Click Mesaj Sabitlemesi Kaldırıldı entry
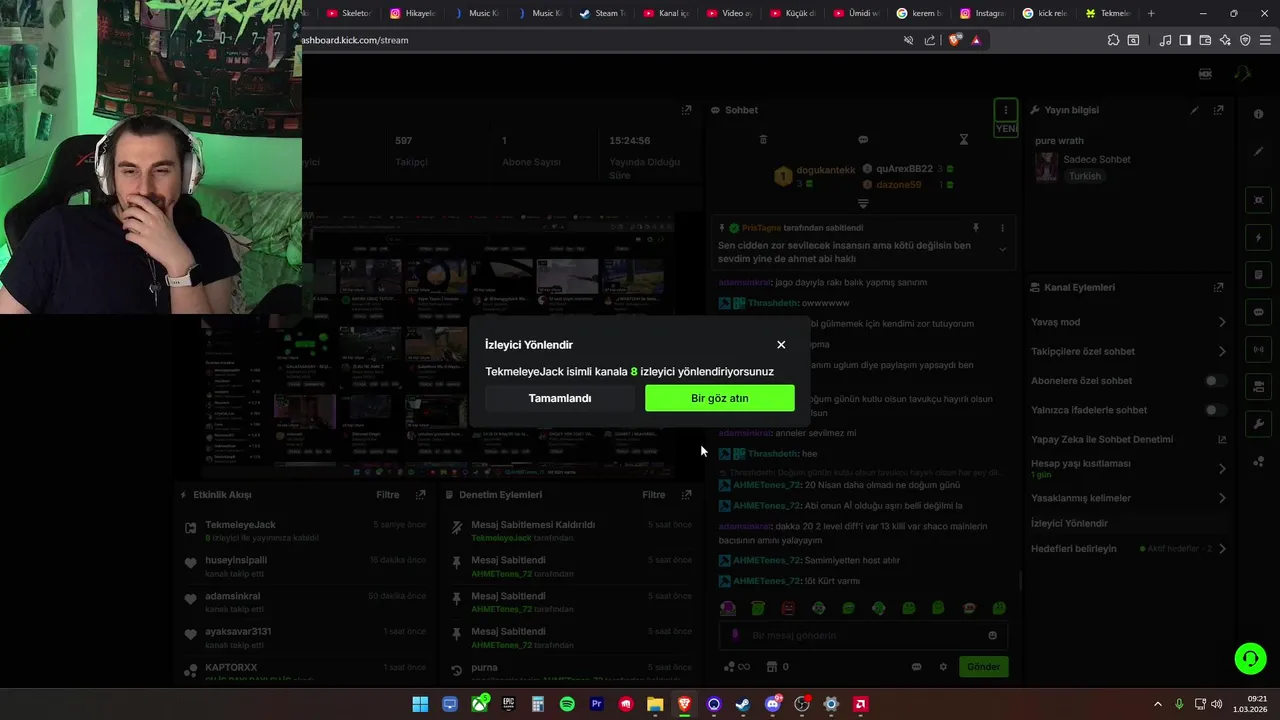The width and height of the screenshot is (1280, 720). point(570,531)
